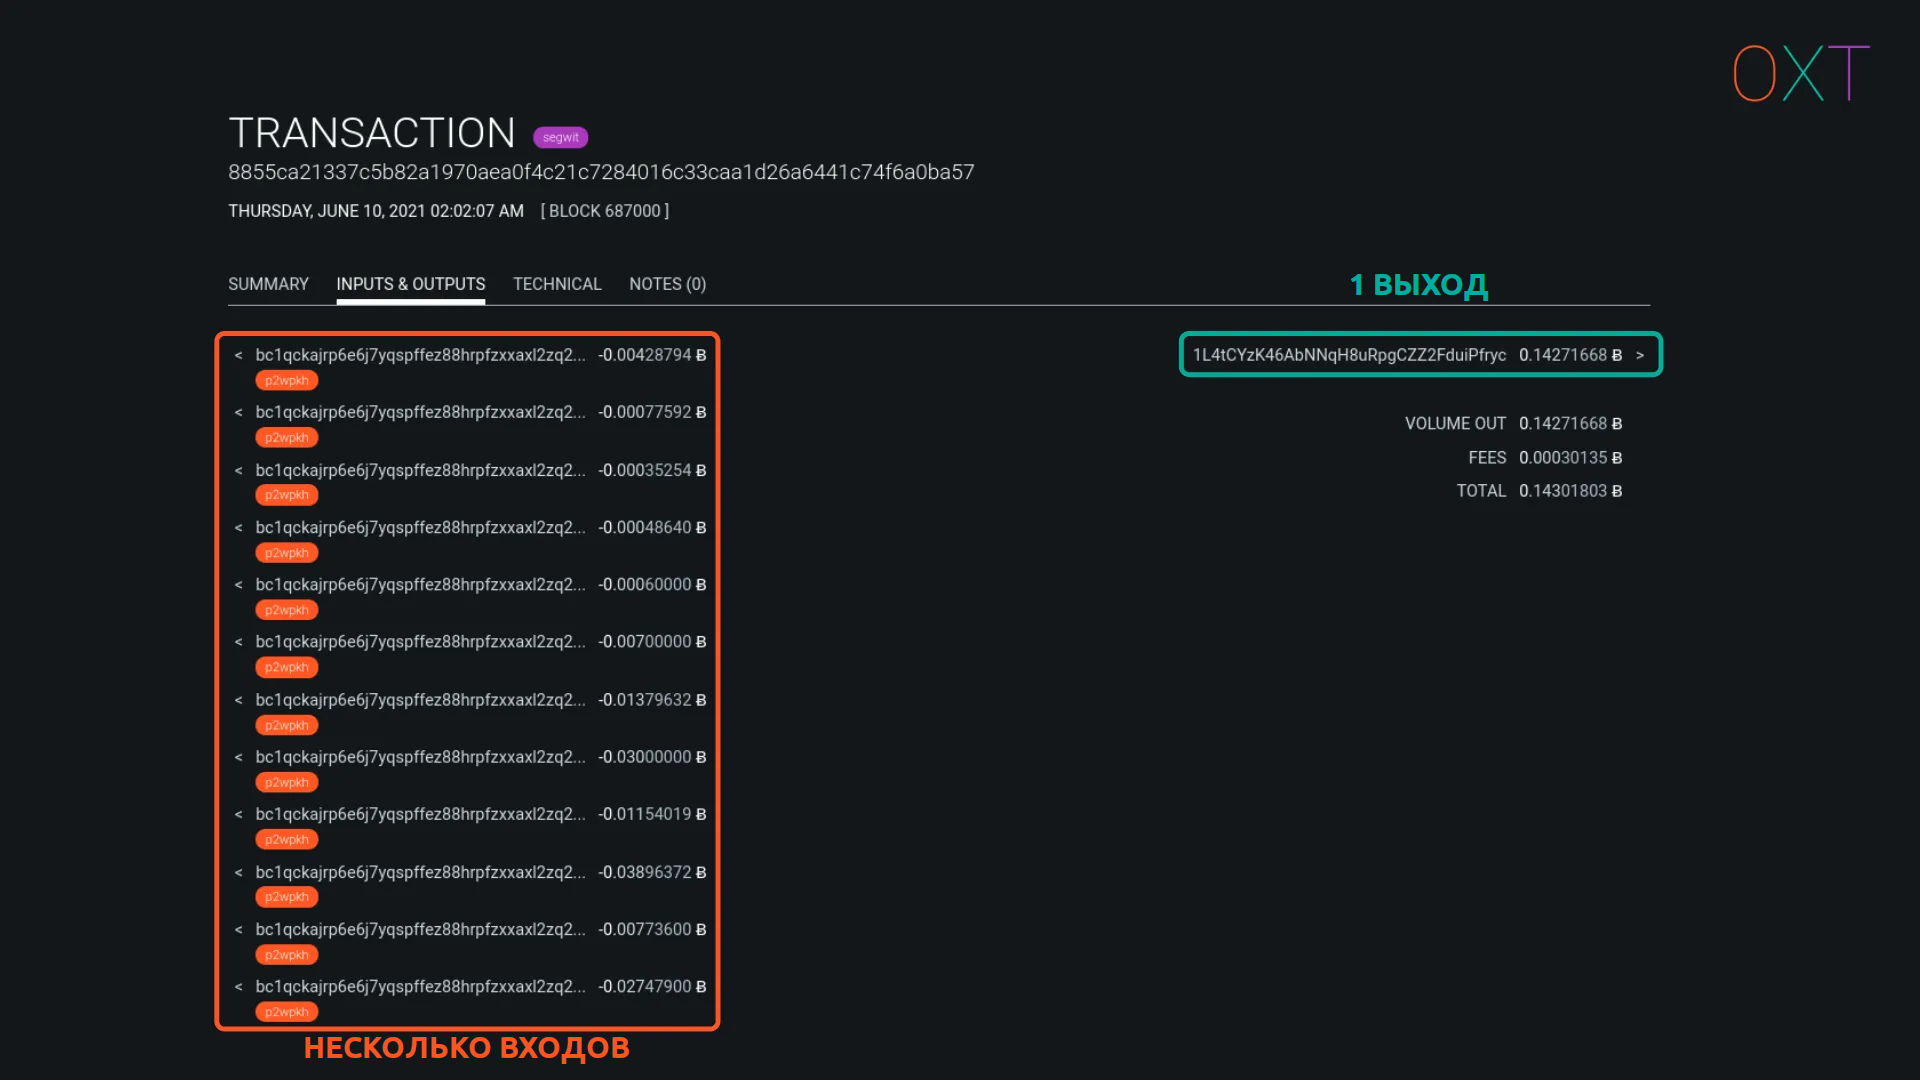1920x1080 pixels.
Task: Expand previous transaction arrow for 0.00428794 input
Action: 238,355
